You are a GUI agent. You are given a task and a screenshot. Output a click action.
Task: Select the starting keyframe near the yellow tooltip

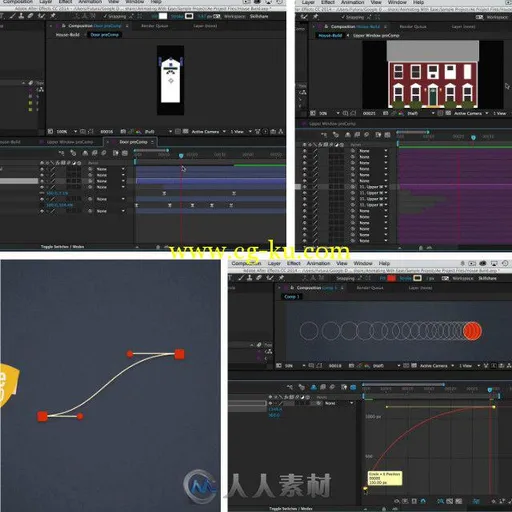(365, 489)
